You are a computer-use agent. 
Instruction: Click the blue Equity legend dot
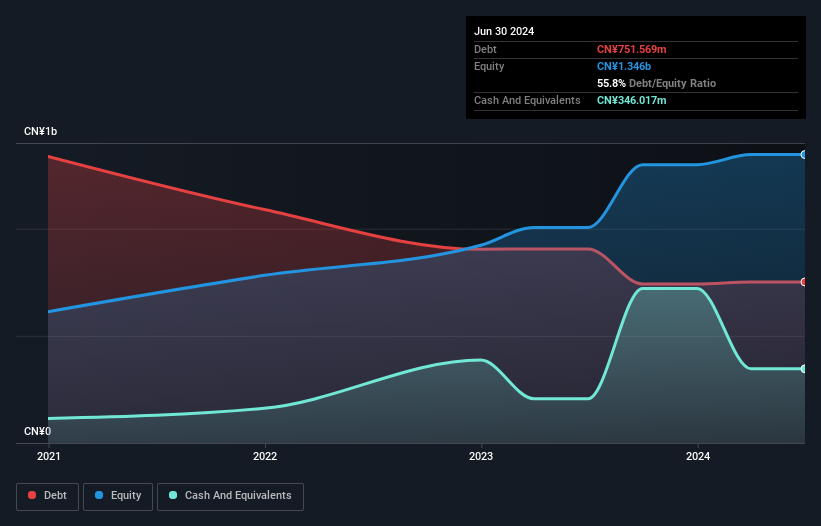[99, 495]
